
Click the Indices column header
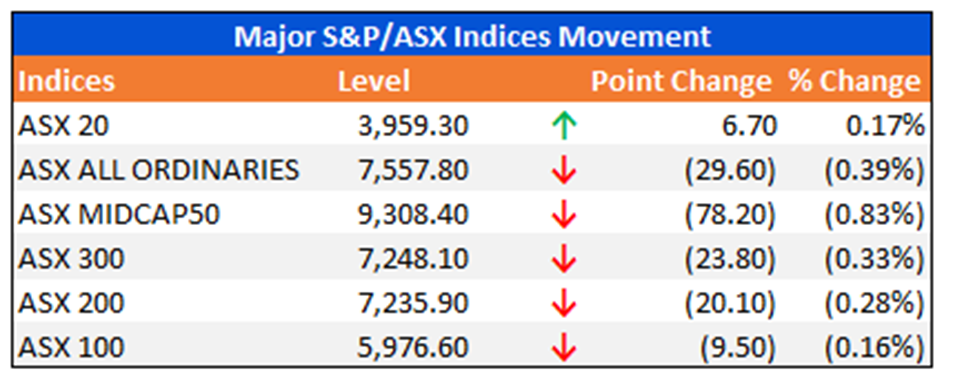coord(66,81)
